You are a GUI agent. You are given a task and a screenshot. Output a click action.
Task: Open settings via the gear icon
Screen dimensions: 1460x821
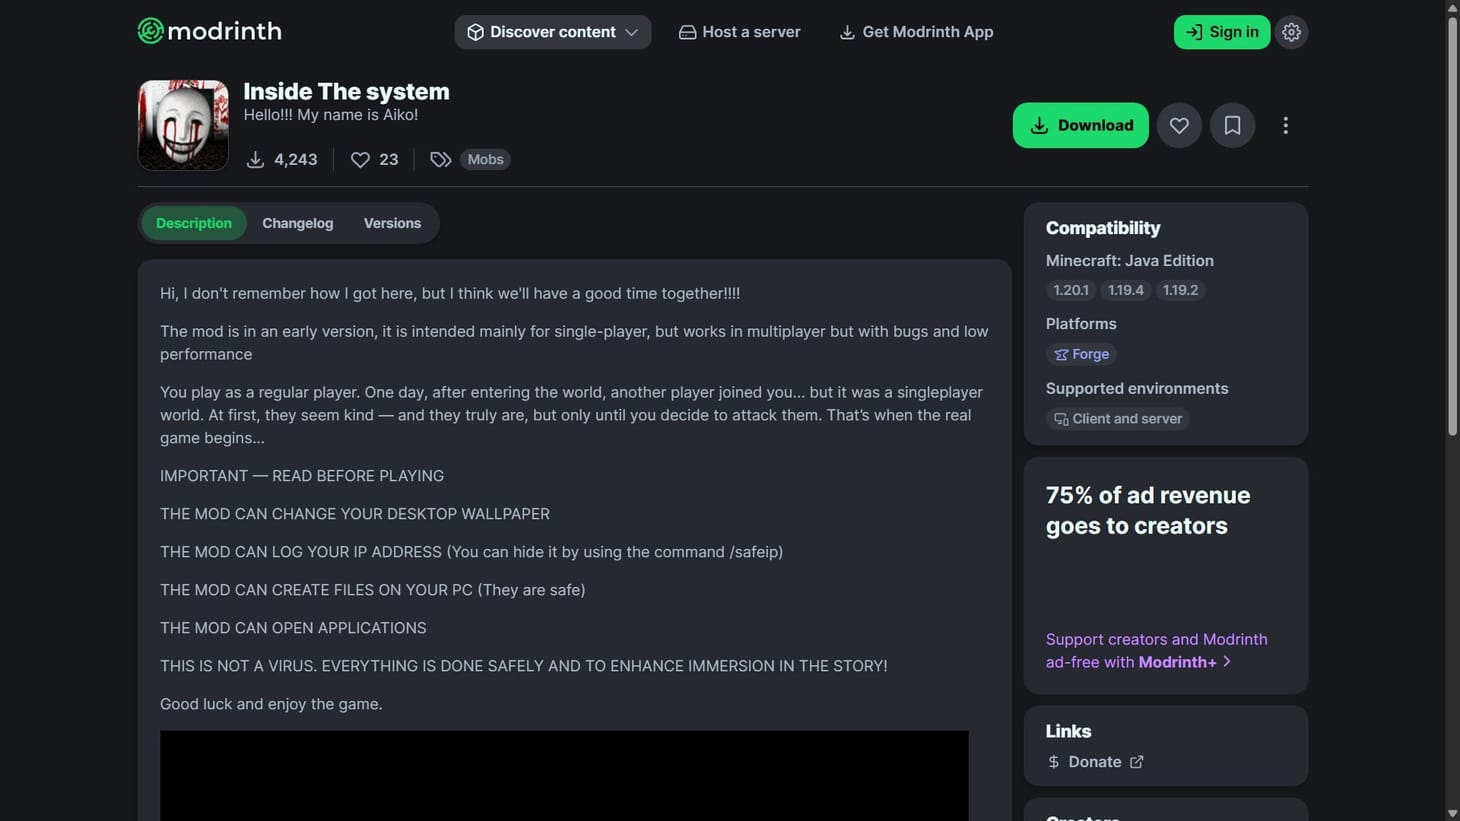pos(1291,31)
